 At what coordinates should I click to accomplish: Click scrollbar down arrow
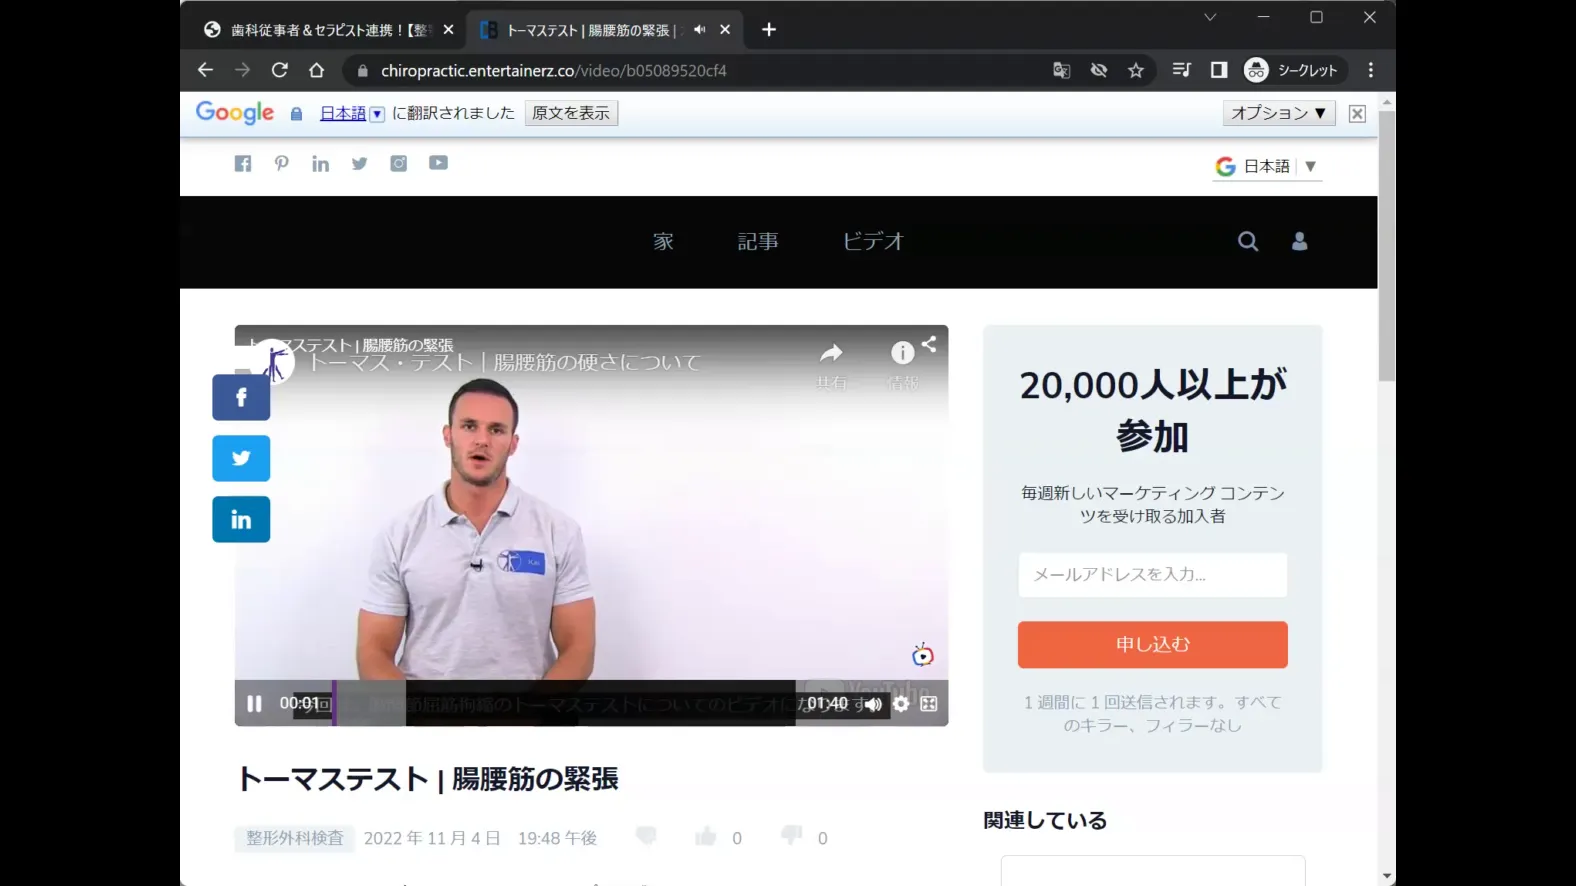point(1386,876)
